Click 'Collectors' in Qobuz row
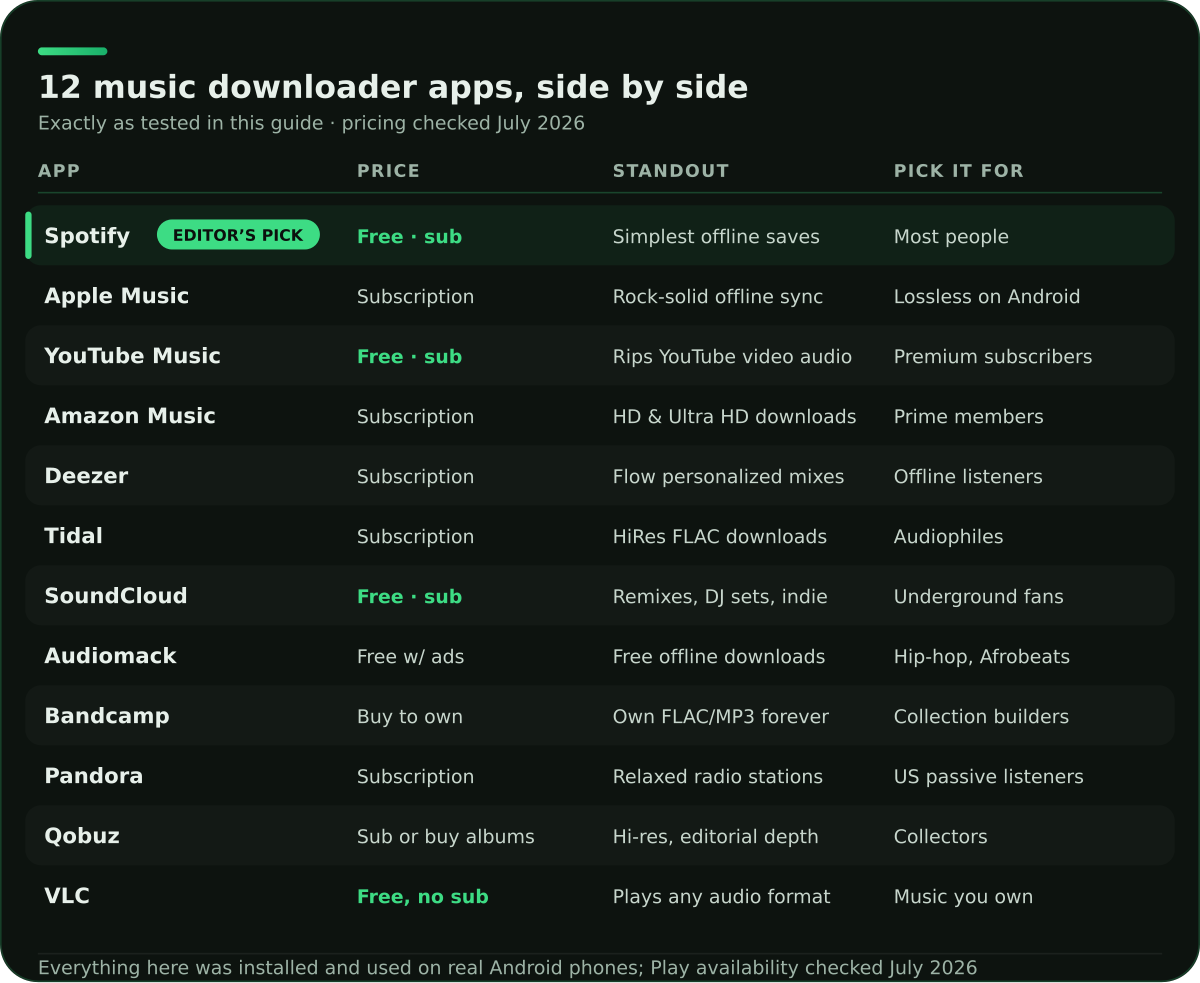Screen dimensions: 1200x983 click(x=941, y=837)
